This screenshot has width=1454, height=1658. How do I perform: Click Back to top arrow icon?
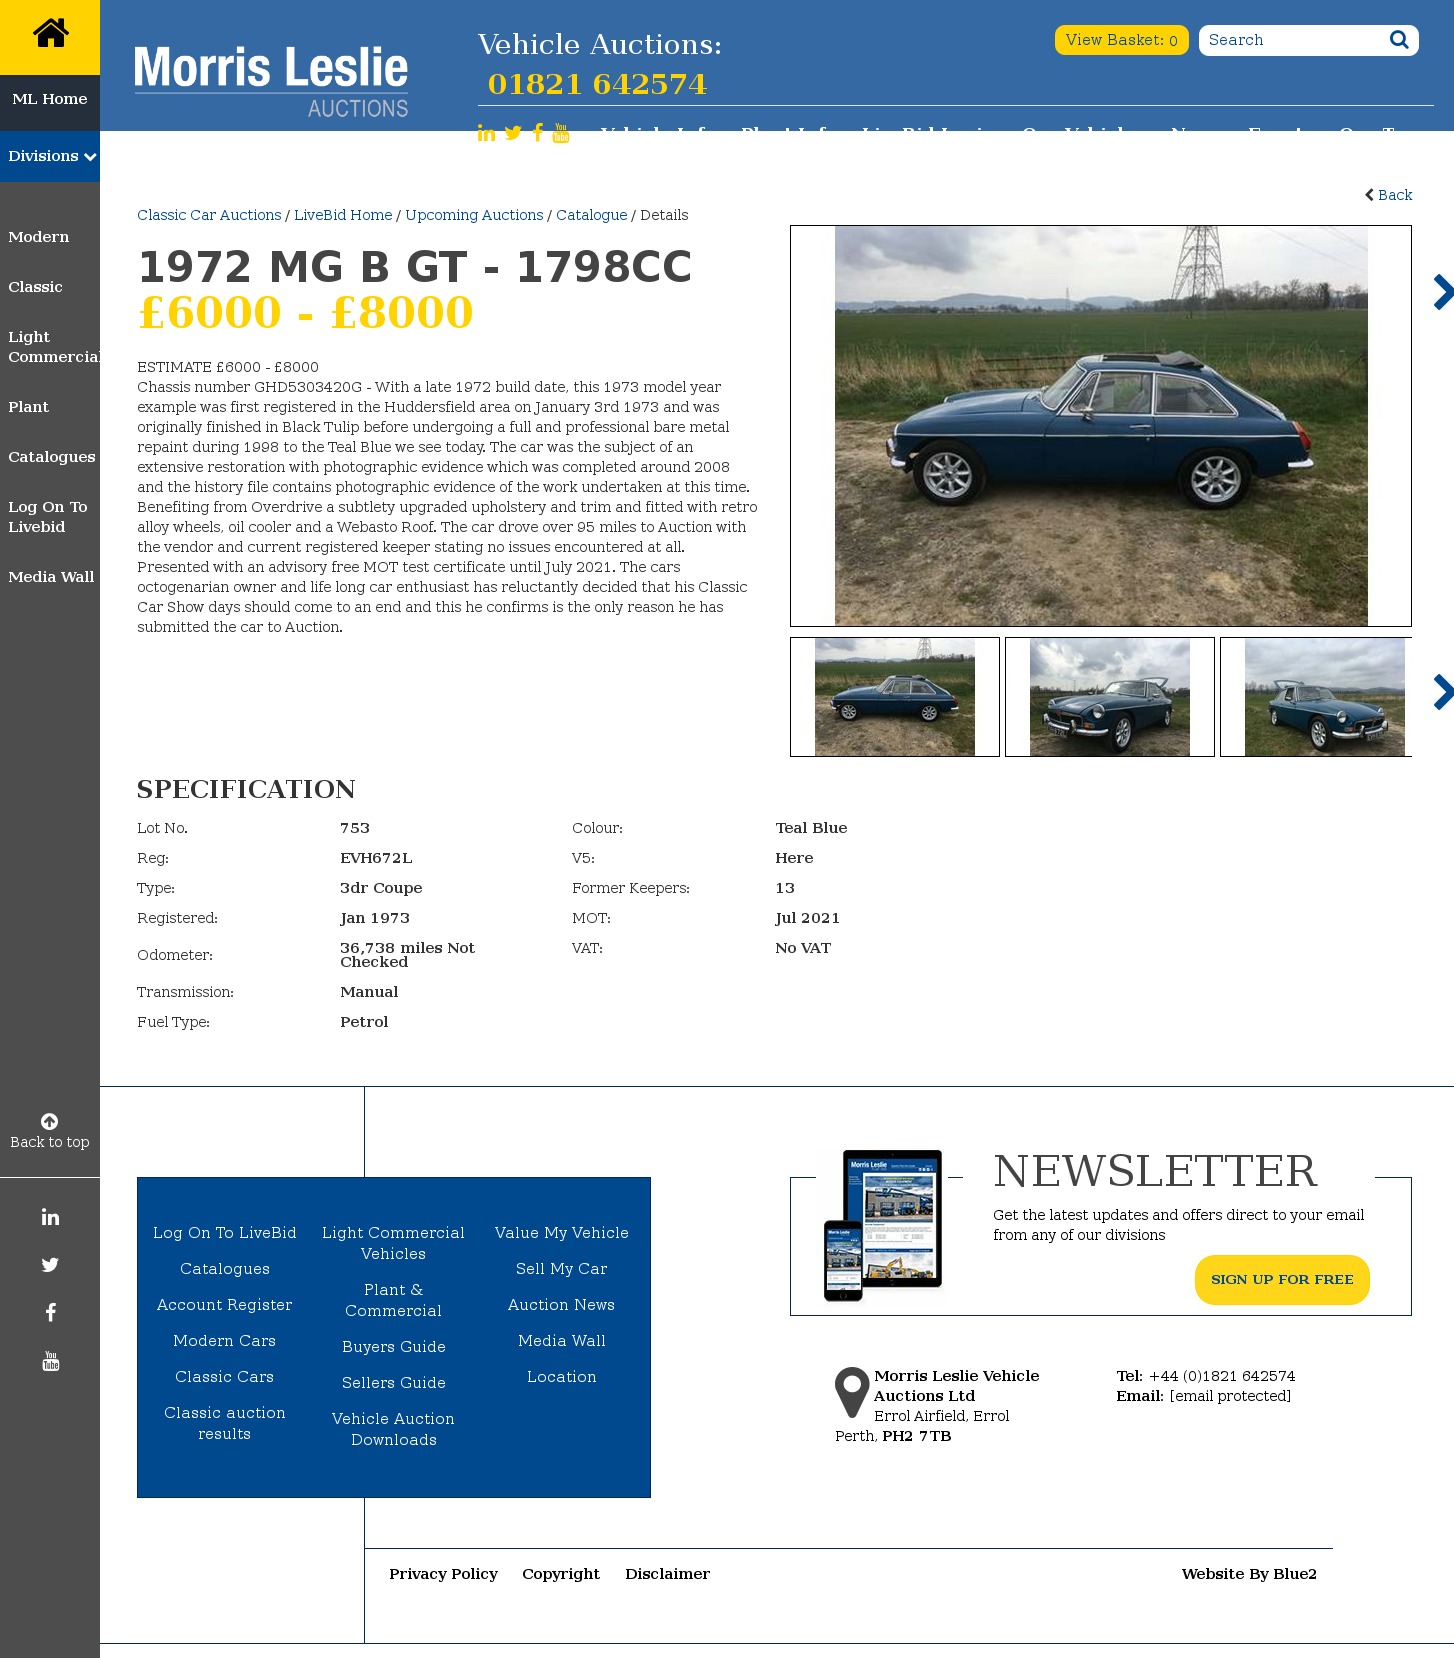(x=49, y=1121)
